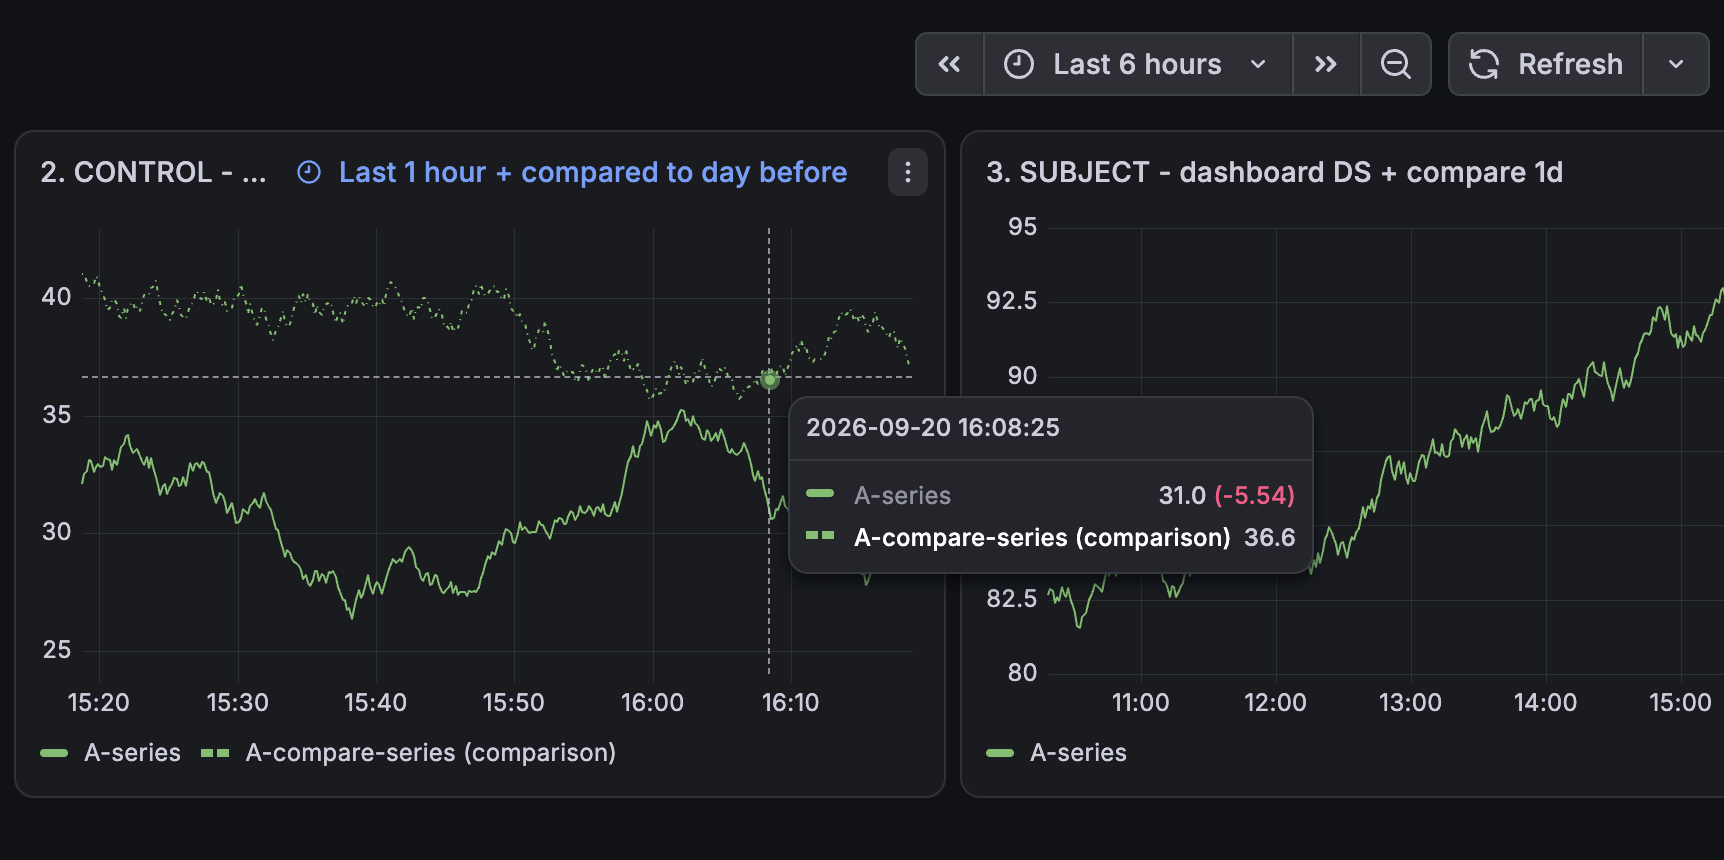Click the 92.5 label on SUBJECT y-axis
This screenshot has width=1724, height=860.
[x=1011, y=300]
